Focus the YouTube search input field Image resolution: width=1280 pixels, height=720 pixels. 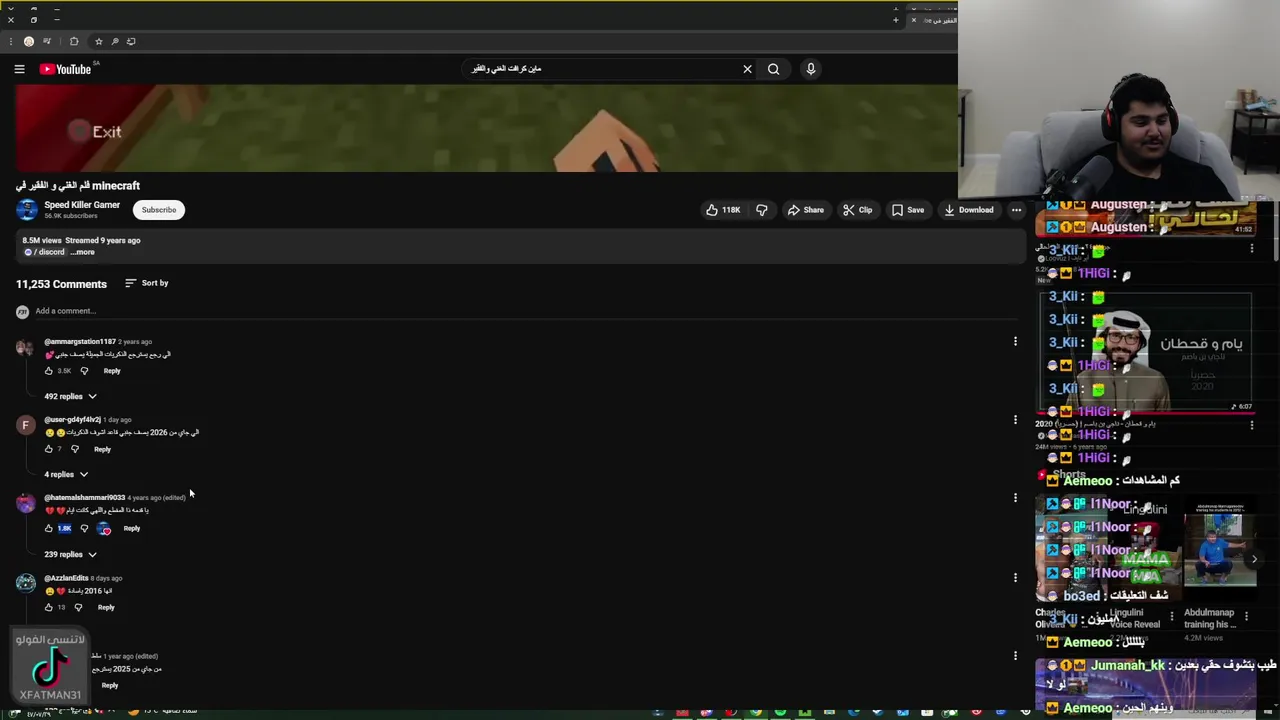point(600,69)
